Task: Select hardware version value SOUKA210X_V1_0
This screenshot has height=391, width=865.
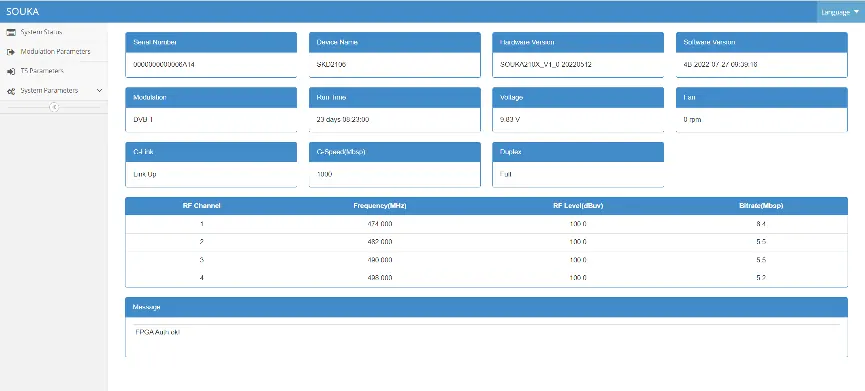Action: click(x=546, y=65)
